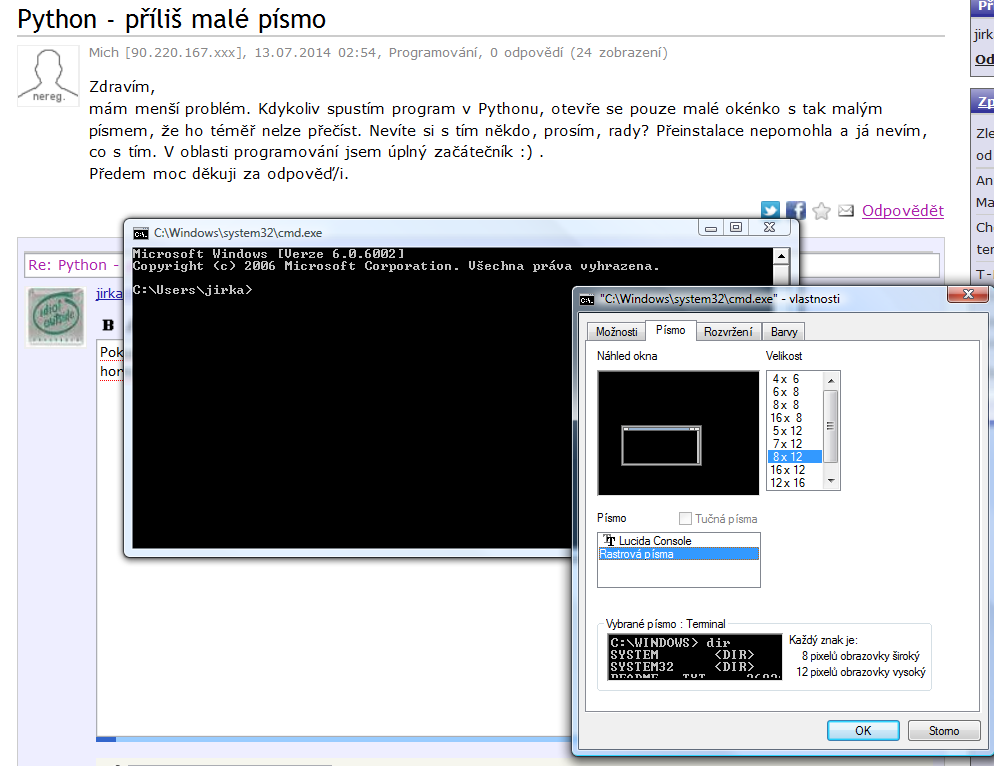The width and height of the screenshot is (994, 766).
Task: Mark post with the star icon
Action: click(821, 211)
